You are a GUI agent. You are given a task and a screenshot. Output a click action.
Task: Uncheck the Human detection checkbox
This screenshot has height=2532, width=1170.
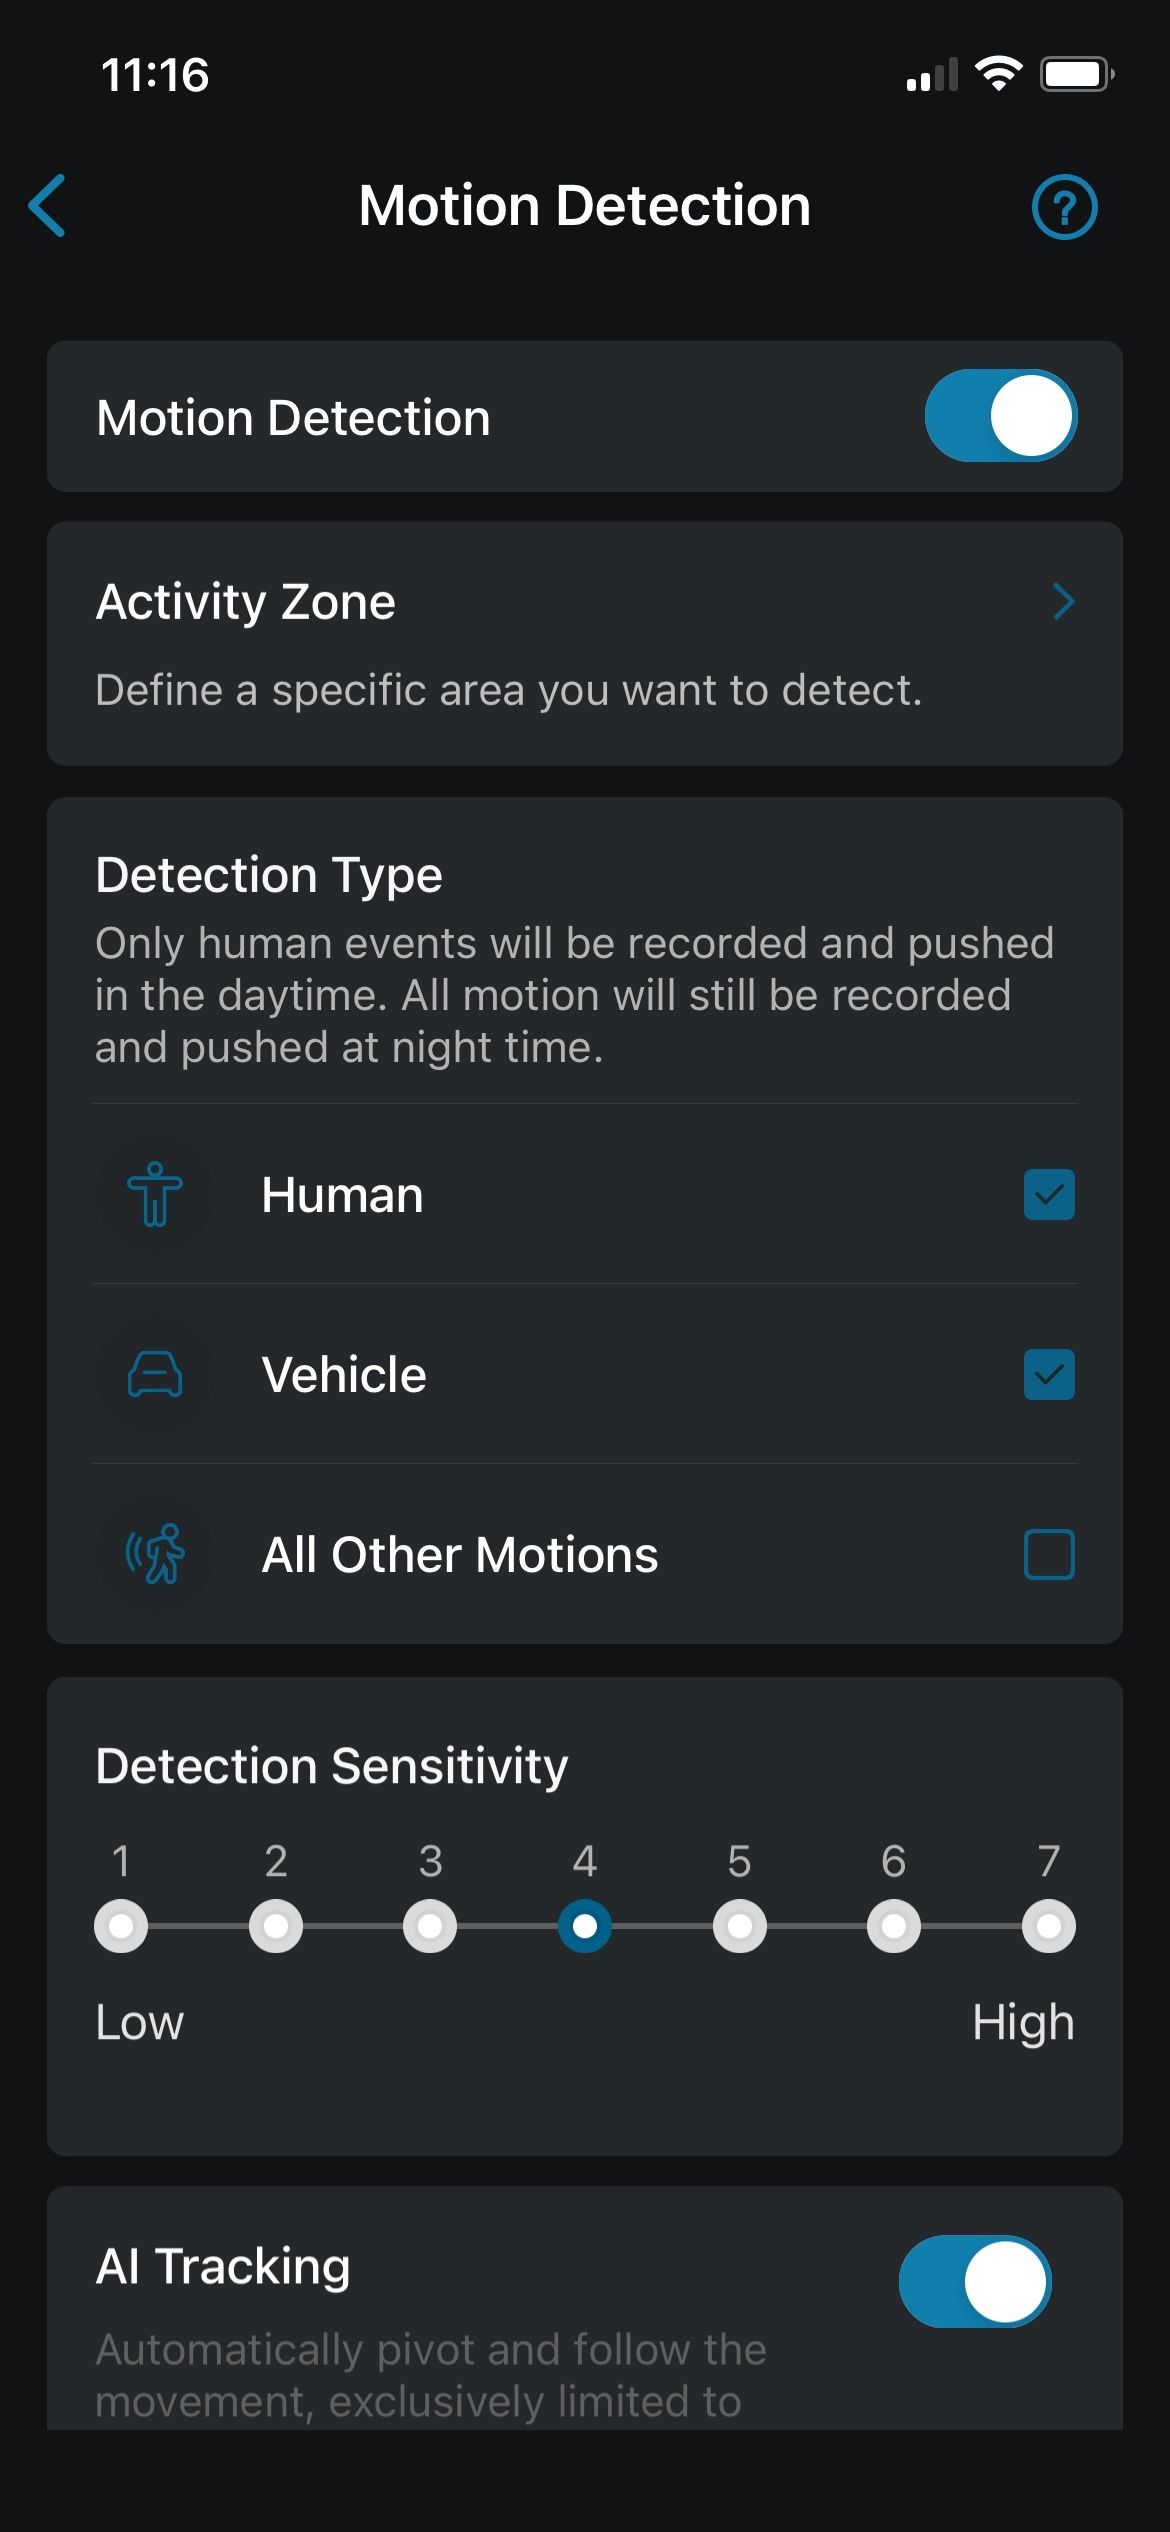[x=1049, y=1194]
